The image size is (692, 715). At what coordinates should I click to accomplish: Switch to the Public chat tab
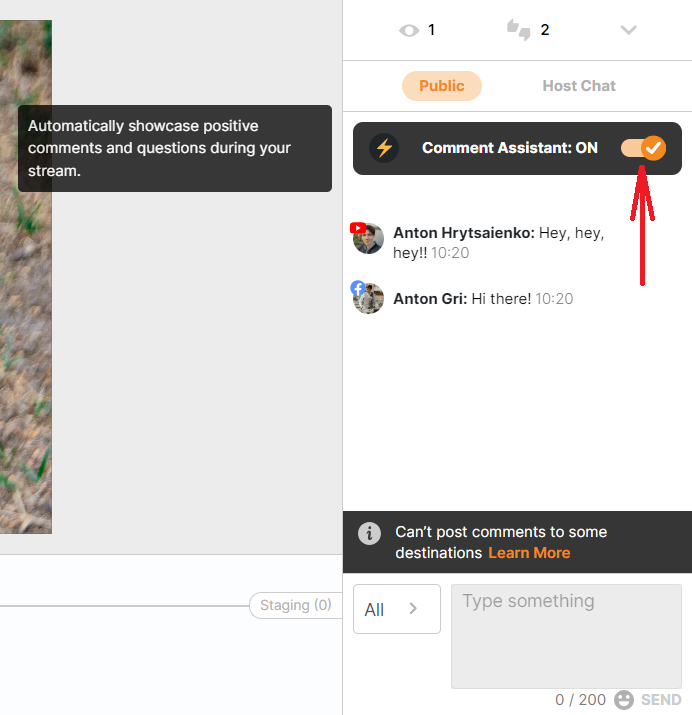point(442,86)
